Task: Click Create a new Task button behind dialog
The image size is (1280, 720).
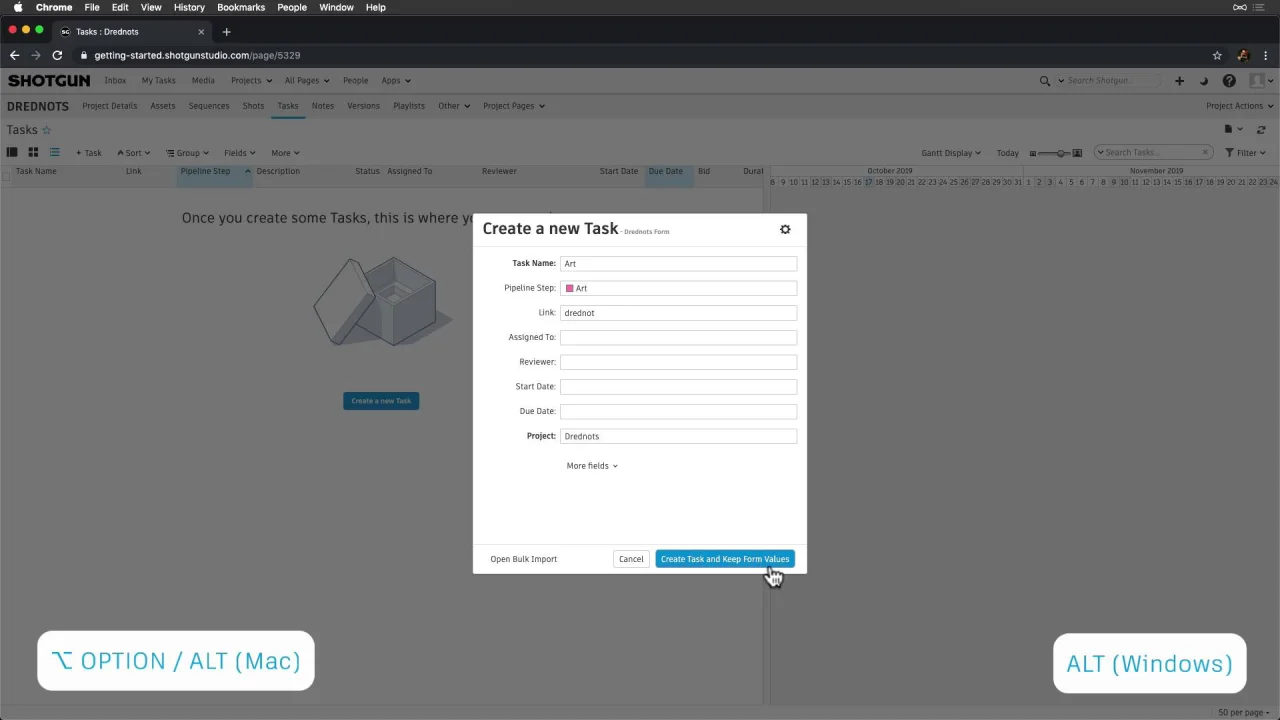Action: pos(381,401)
